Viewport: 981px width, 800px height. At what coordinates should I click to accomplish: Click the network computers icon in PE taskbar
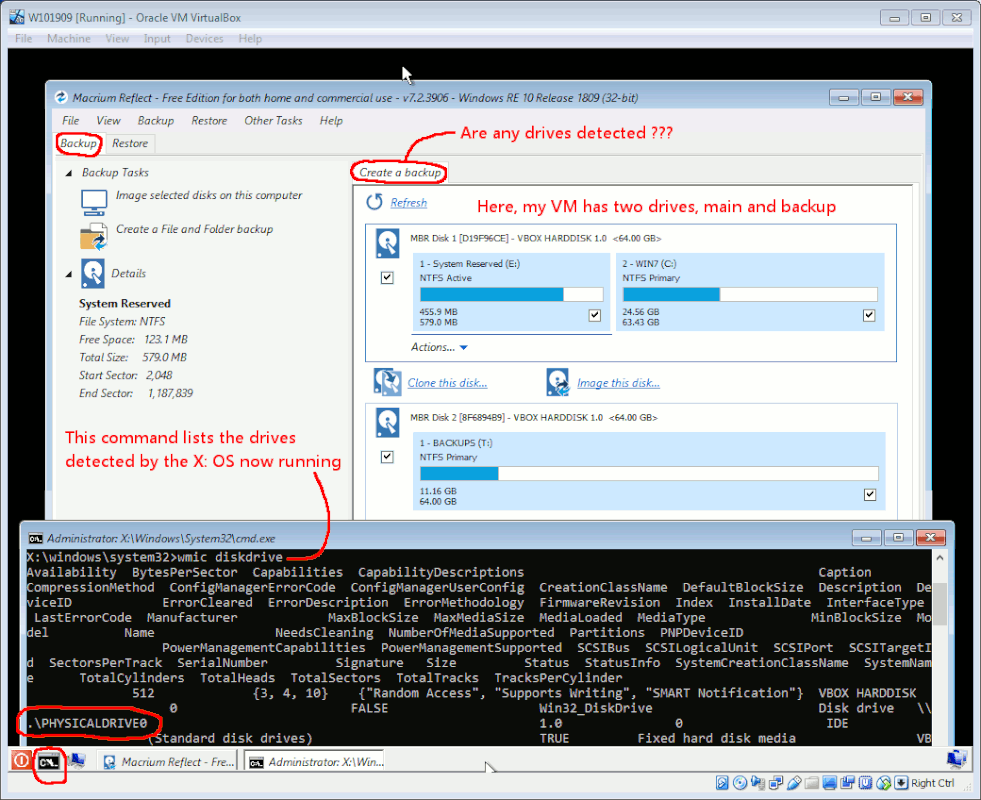click(x=76, y=761)
